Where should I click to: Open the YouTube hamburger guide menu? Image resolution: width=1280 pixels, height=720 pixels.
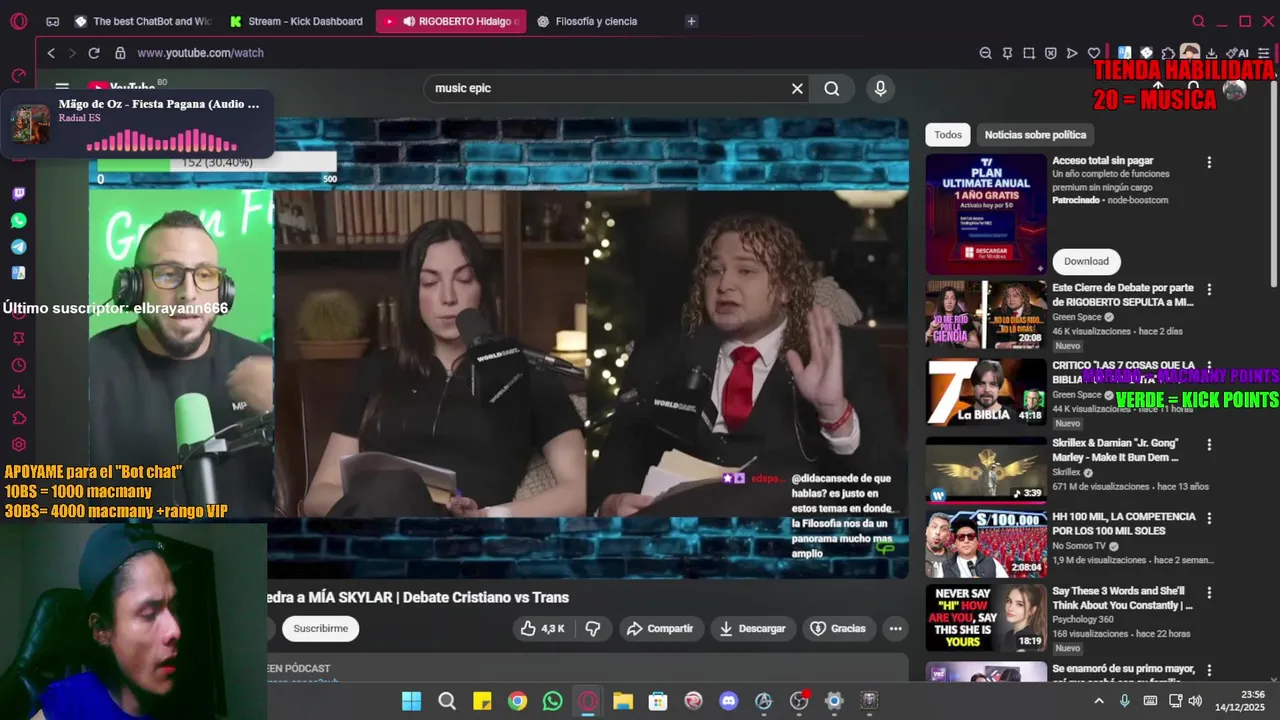click(62, 88)
